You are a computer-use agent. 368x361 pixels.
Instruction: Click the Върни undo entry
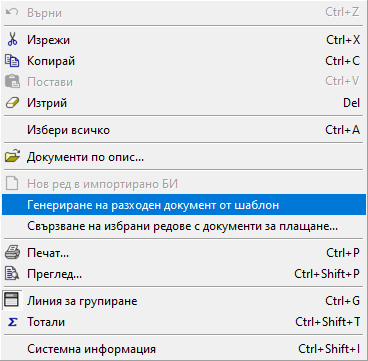point(184,13)
